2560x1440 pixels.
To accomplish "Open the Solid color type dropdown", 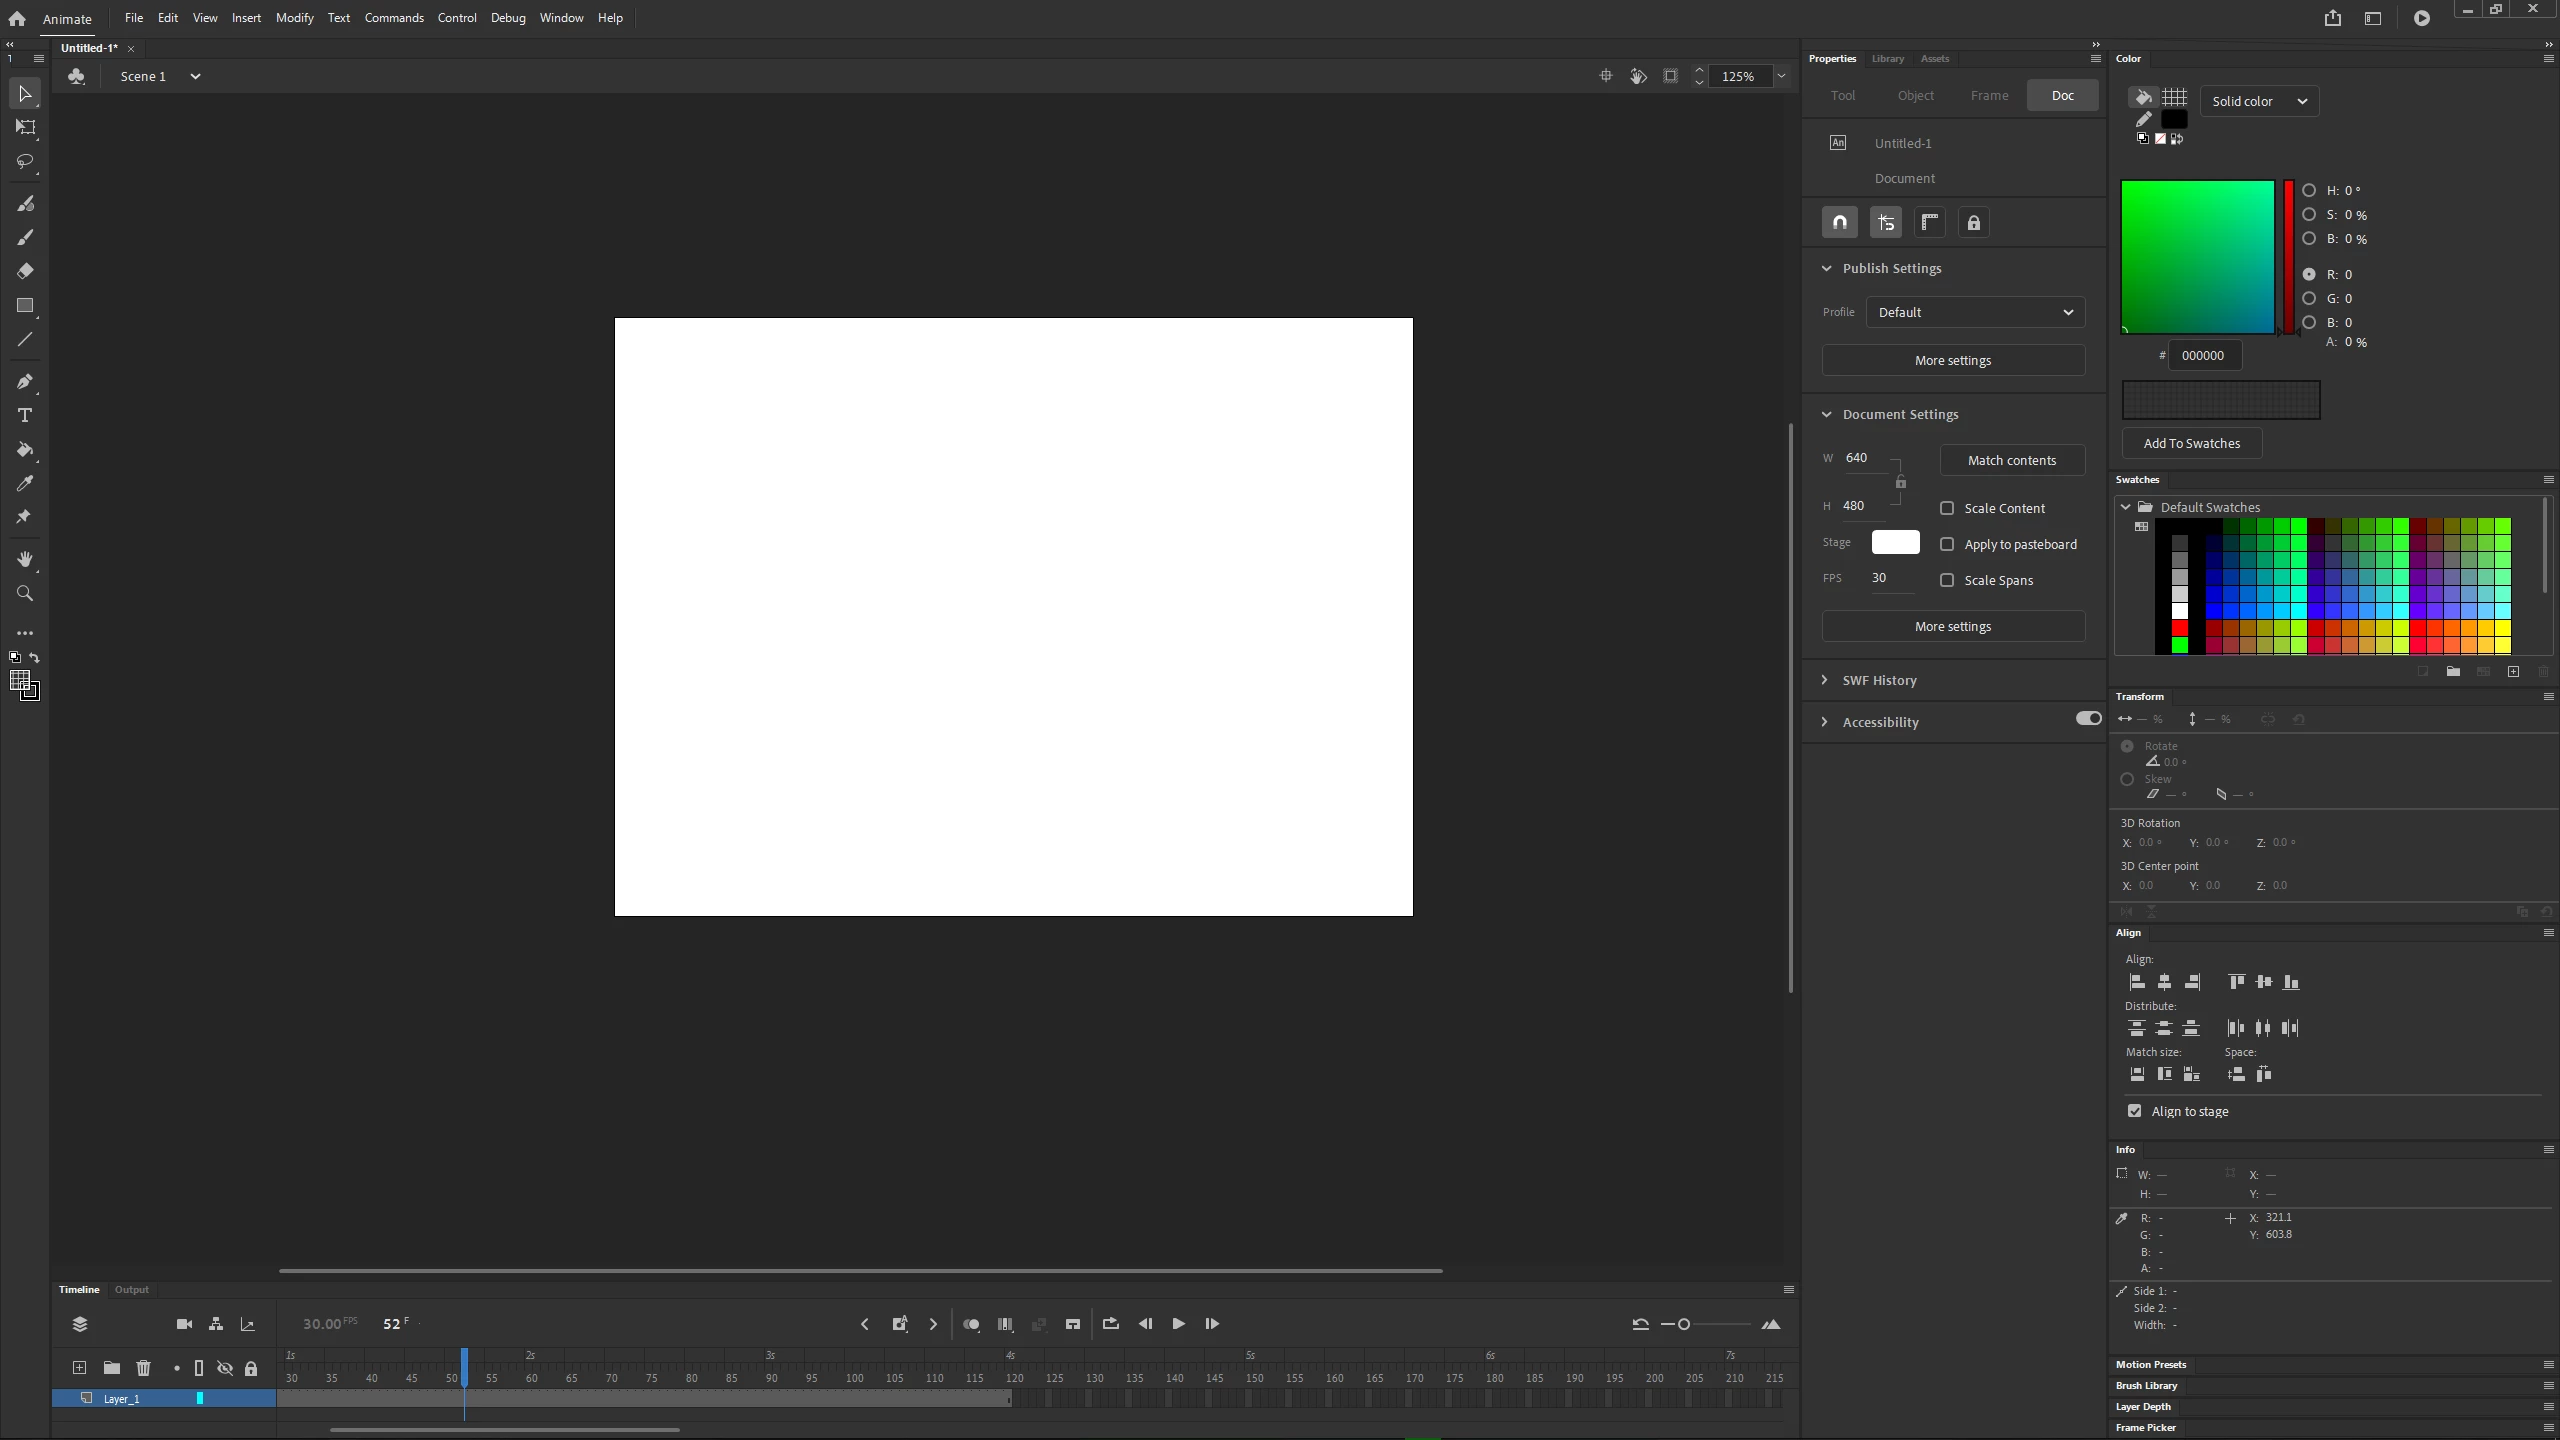I will [x=2259, y=101].
